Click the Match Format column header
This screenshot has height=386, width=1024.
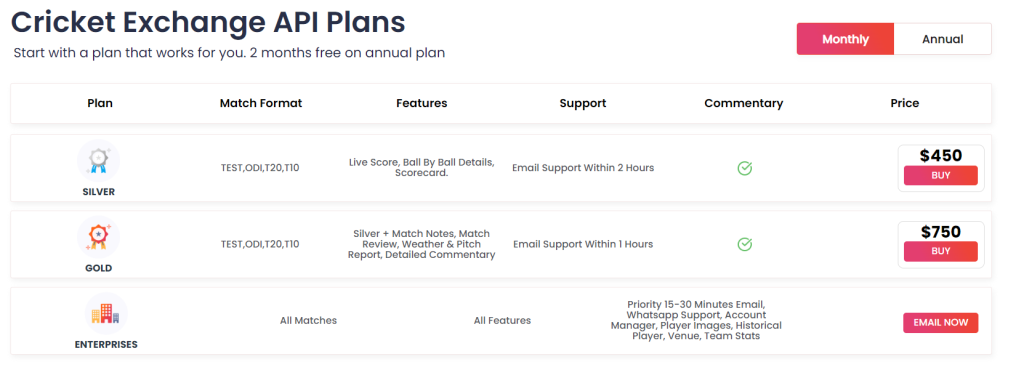261,103
